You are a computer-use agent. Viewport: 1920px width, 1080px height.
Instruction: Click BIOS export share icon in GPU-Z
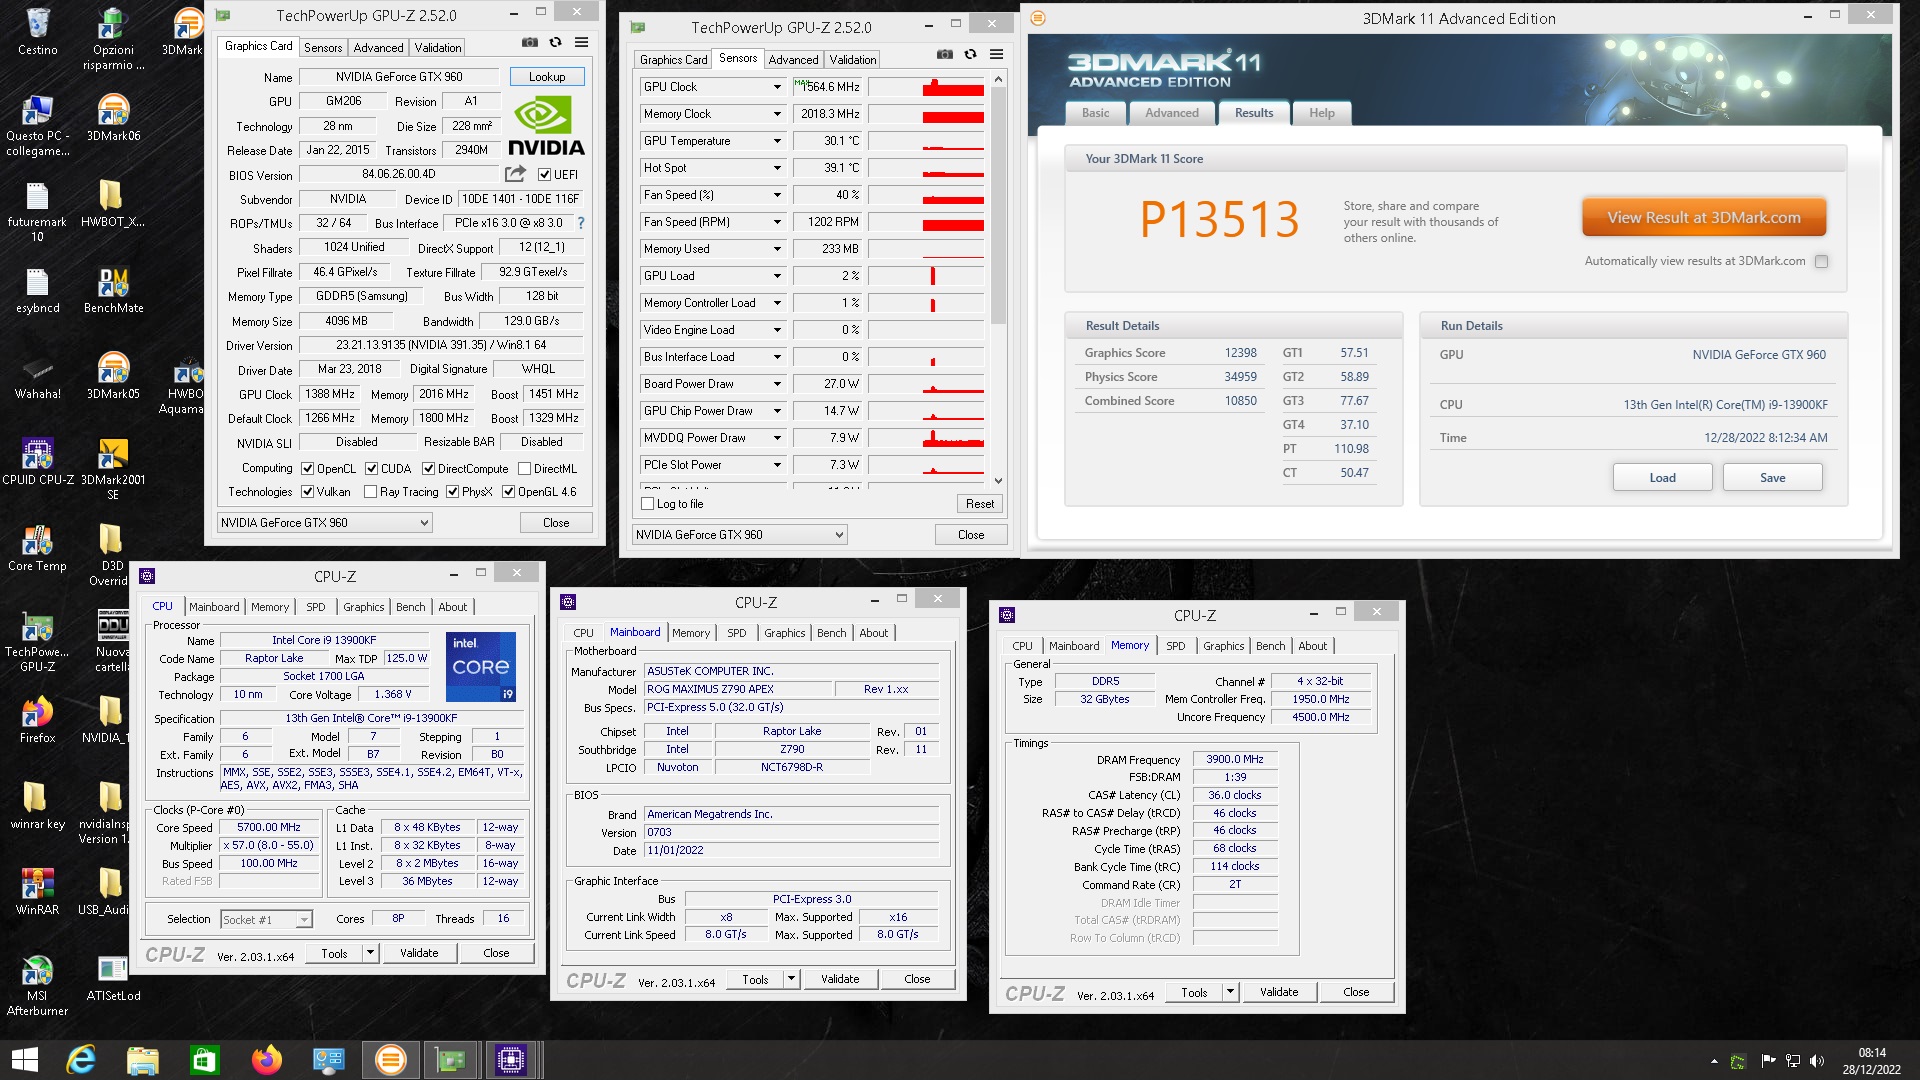(x=515, y=174)
